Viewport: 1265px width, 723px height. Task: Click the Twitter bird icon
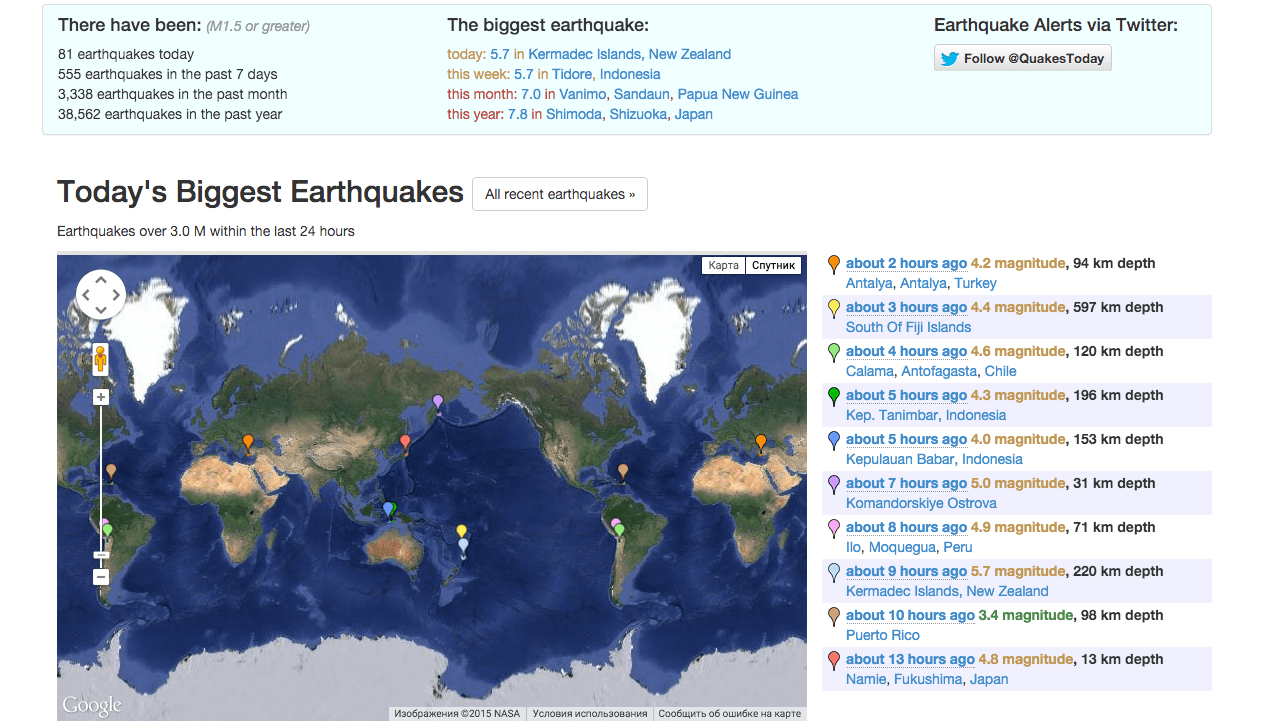coord(948,57)
